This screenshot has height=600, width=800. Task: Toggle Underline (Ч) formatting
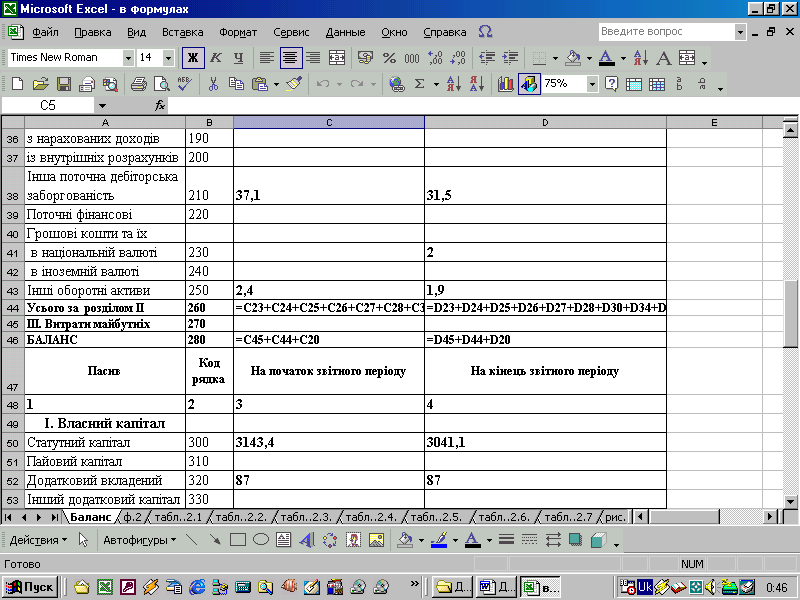click(x=238, y=58)
